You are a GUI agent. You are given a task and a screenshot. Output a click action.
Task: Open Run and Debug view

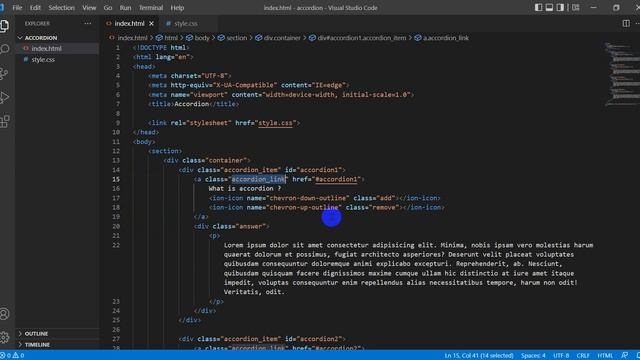[x=4, y=97]
